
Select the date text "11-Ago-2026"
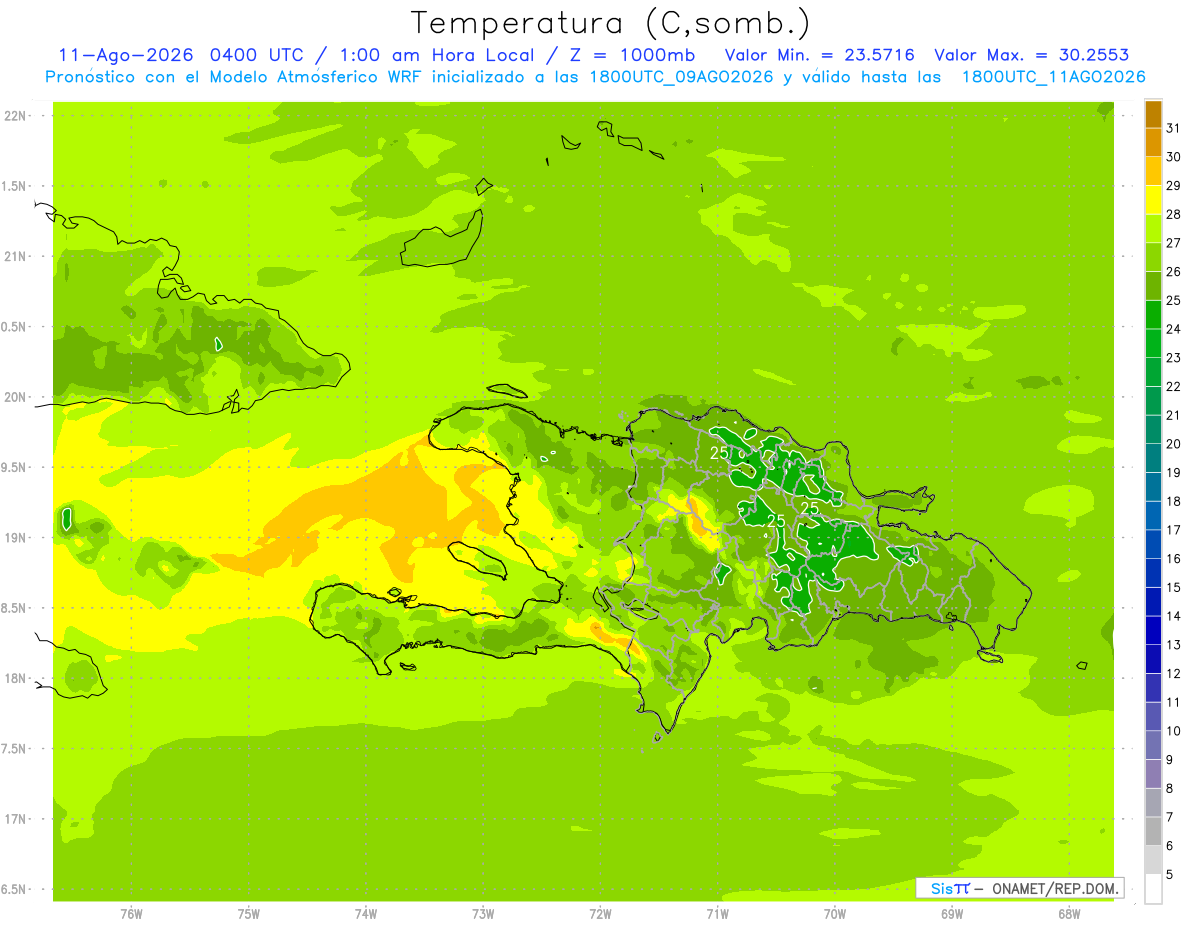[x=125, y=55]
